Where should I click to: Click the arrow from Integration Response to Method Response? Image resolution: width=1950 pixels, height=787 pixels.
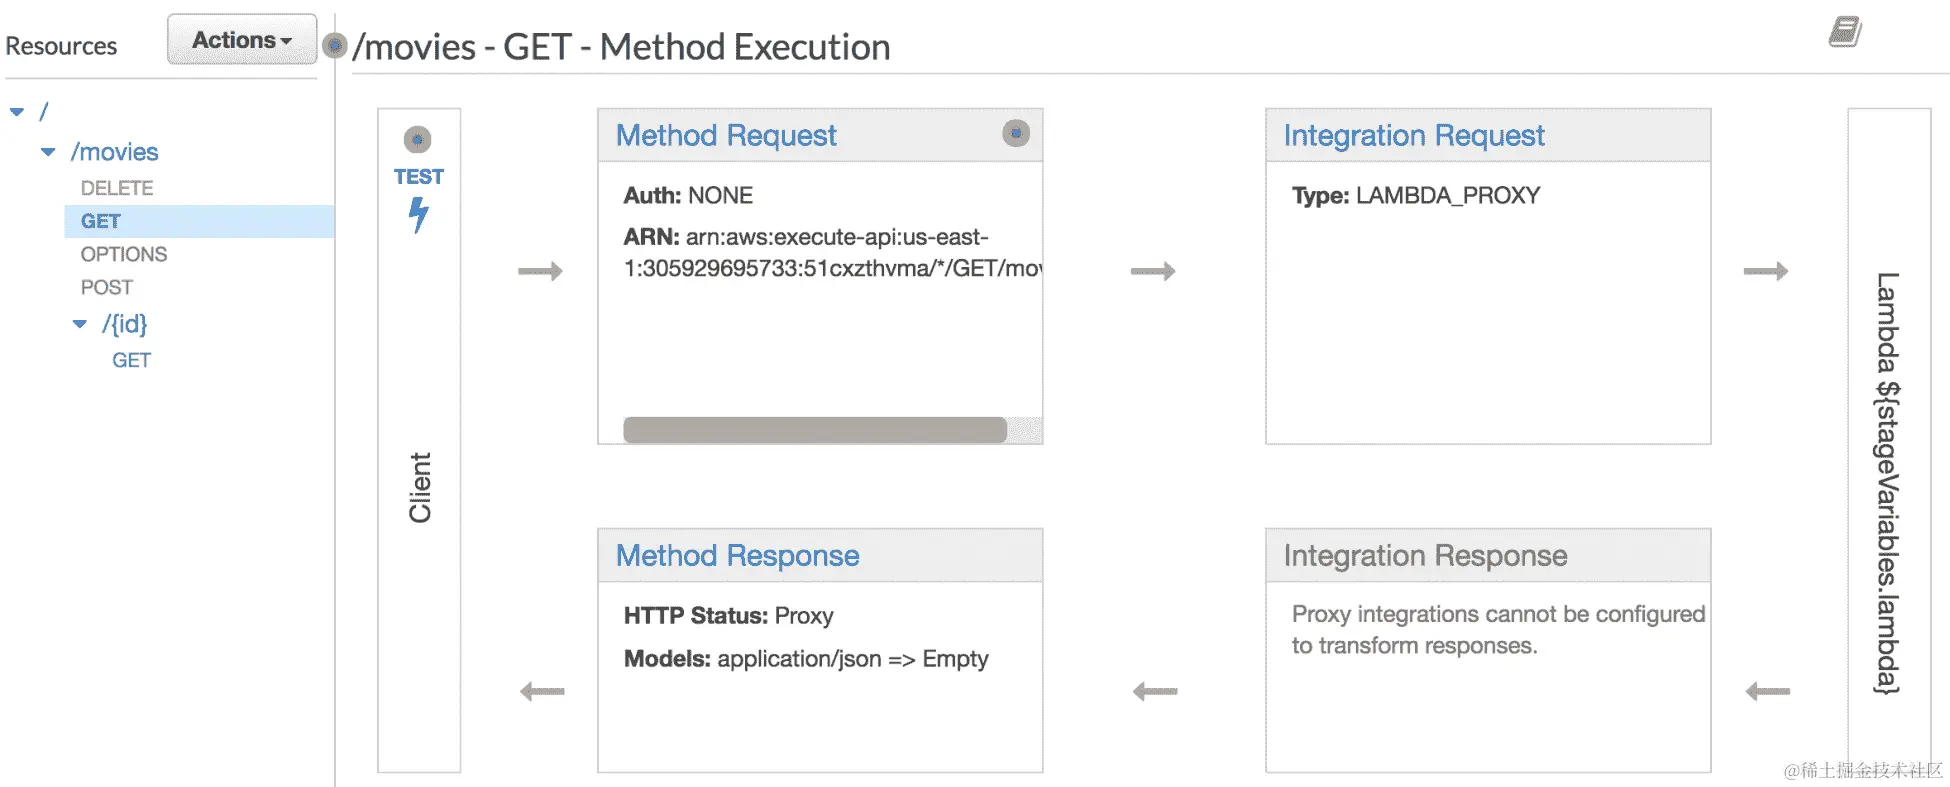(x=1155, y=691)
